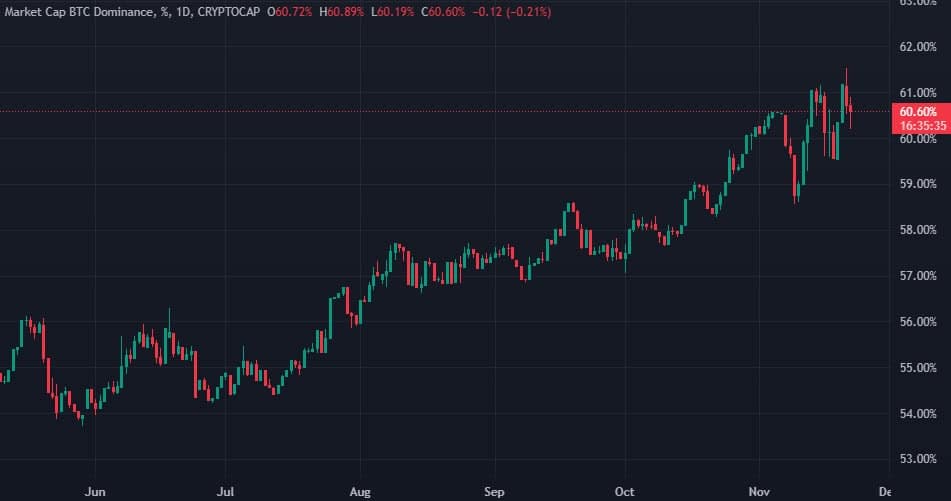
Task: Click the CRYPTOCAP source label
Action: pyautogui.click(x=229, y=12)
